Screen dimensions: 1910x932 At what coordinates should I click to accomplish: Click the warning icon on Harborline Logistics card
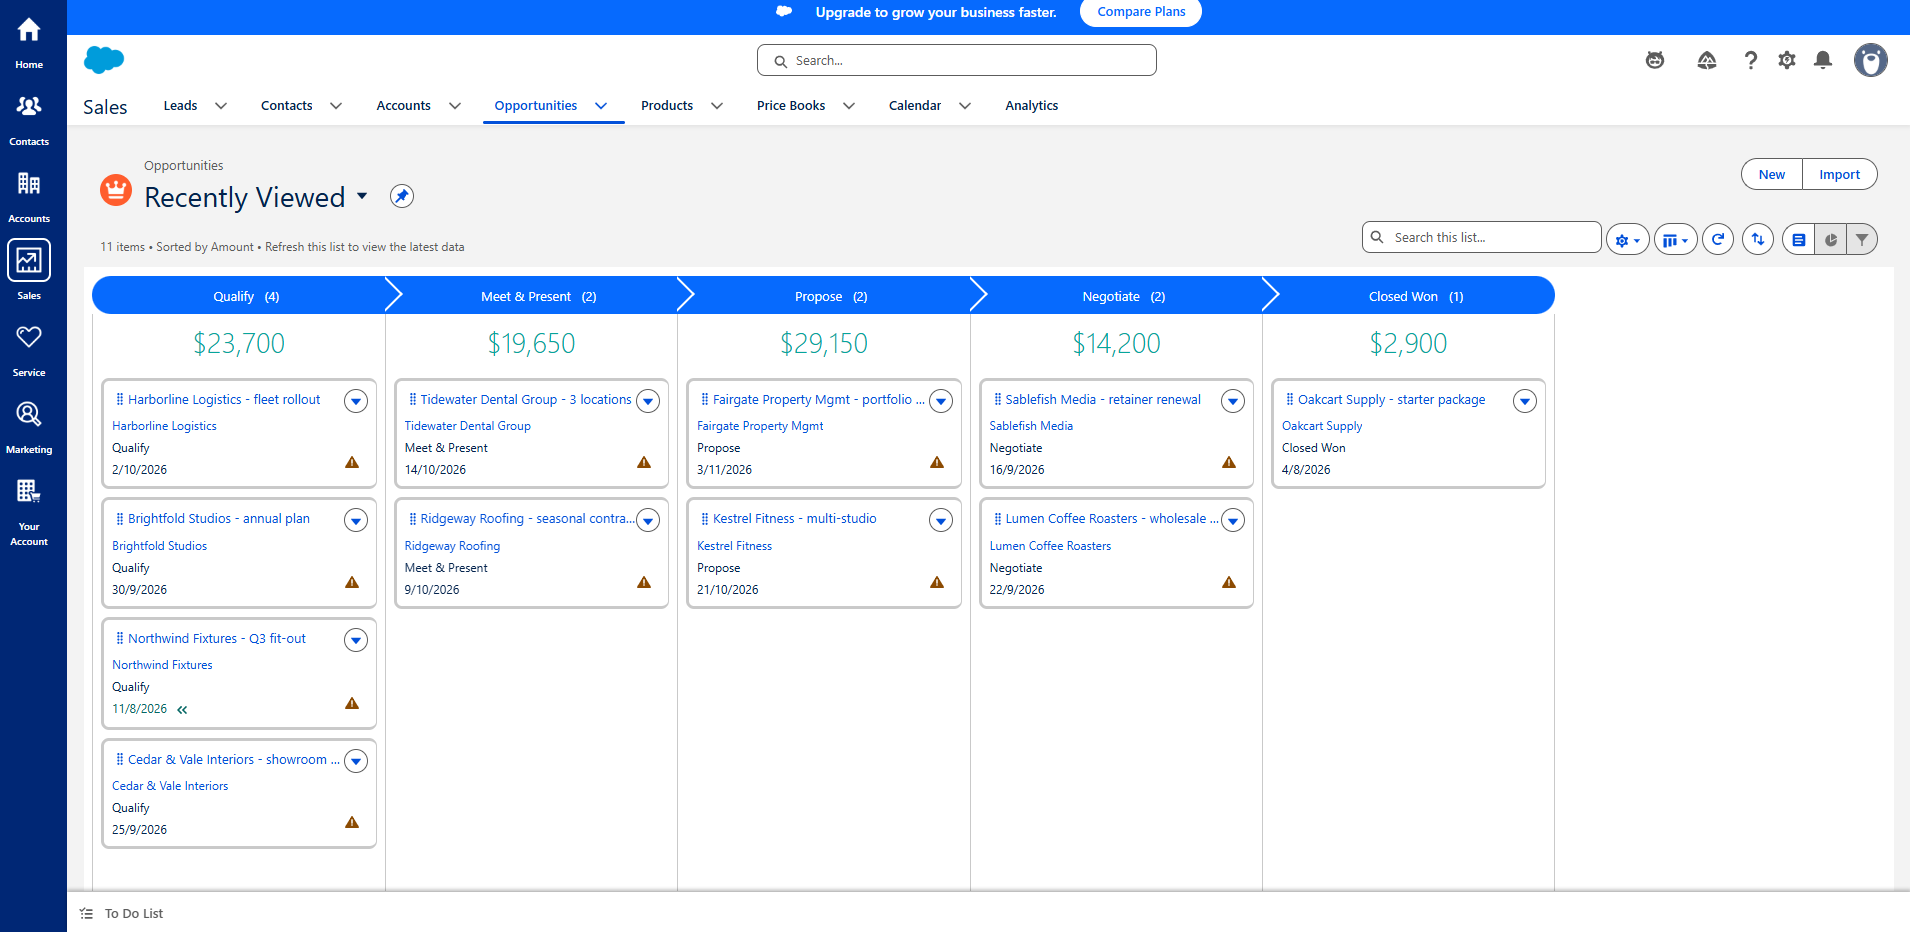point(352,462)
